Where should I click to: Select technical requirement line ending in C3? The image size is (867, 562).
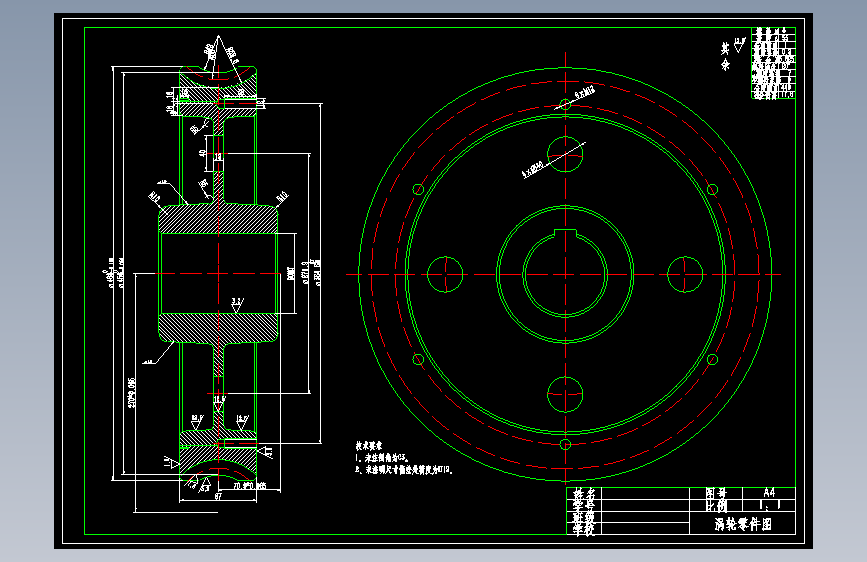click(x=383, y=458)
